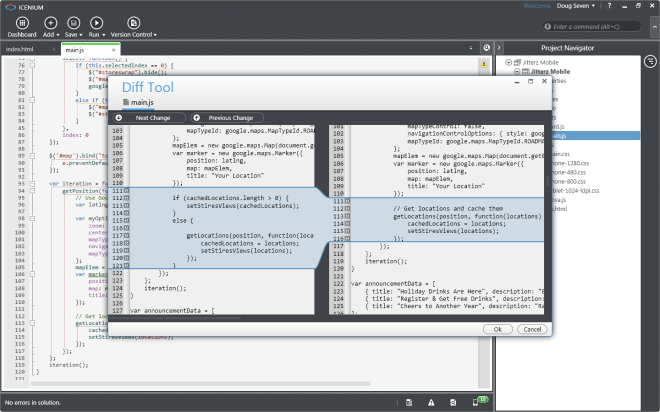Open the Doug Seven account dropdown

click(579, 7)
